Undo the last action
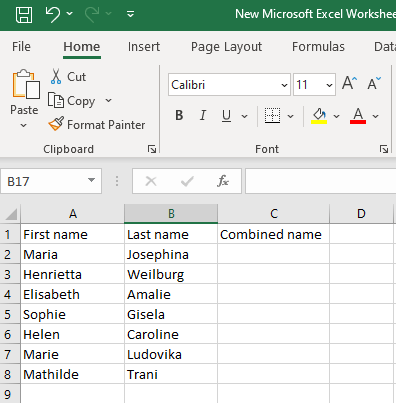Image resolution: width=396 pixels, height=403 pixels. (x=53, y=15)
